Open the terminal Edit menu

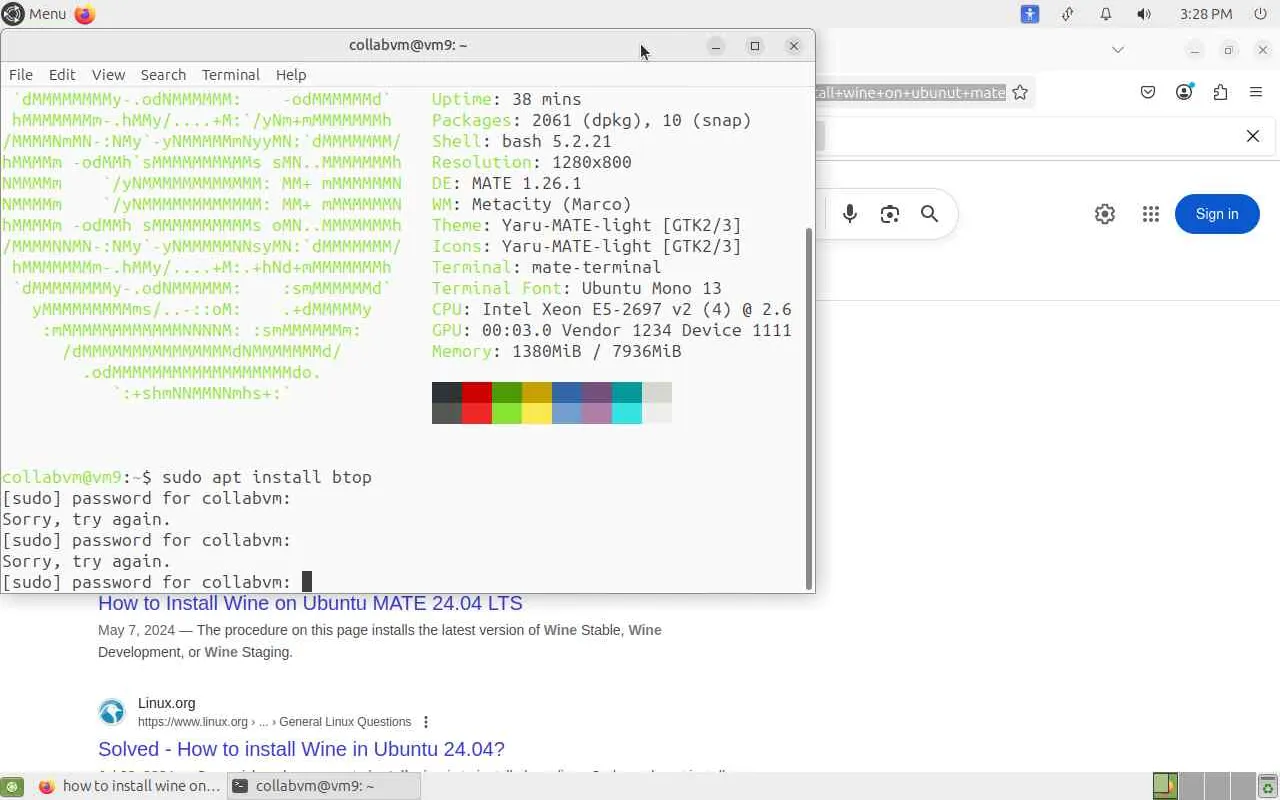pos(62,75)
